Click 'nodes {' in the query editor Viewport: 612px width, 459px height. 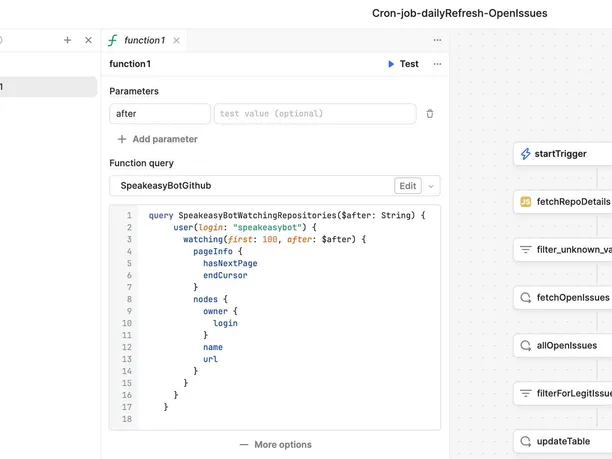point(210,299)
